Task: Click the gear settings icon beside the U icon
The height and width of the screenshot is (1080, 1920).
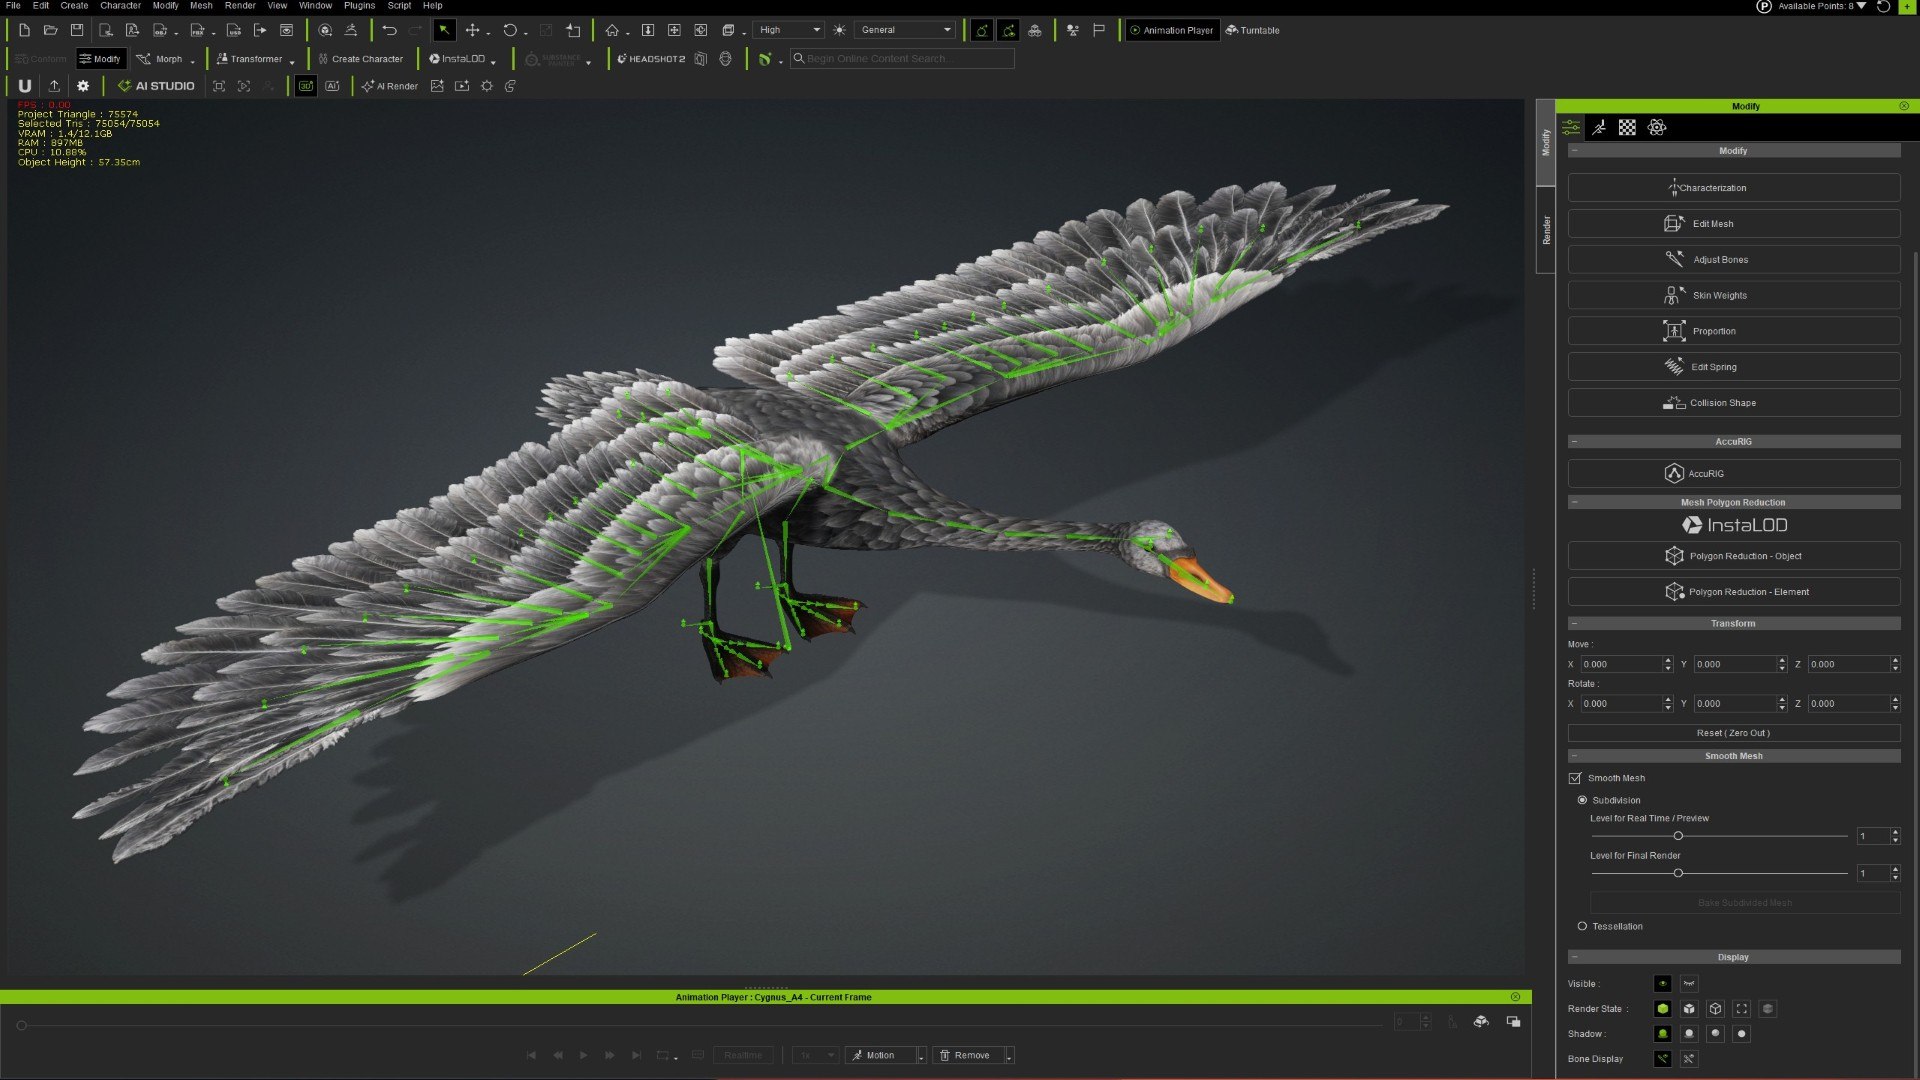Action: 83,86
